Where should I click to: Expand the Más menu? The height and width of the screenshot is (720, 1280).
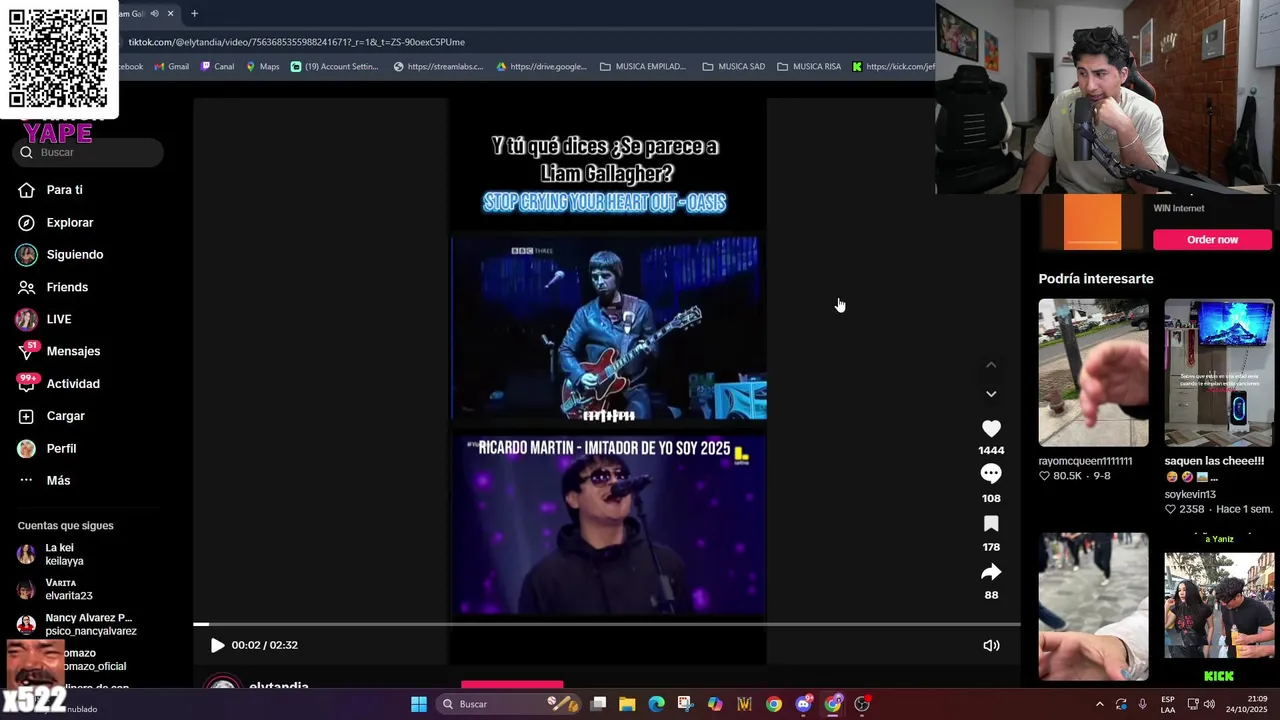(58, 480)
